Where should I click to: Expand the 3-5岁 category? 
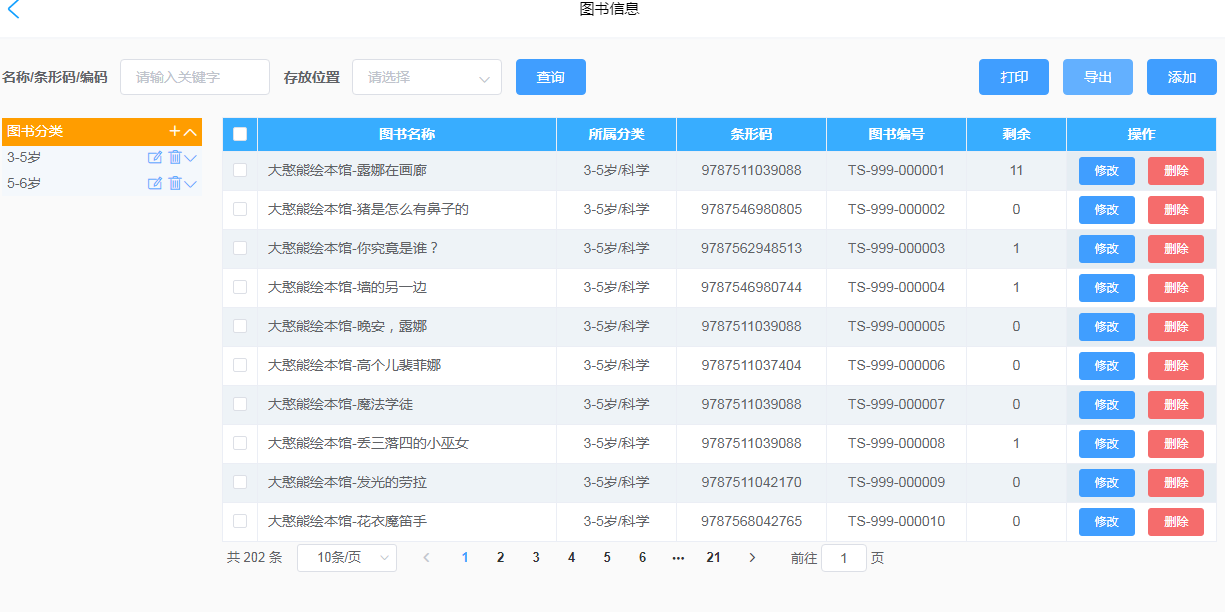point(191,157)
